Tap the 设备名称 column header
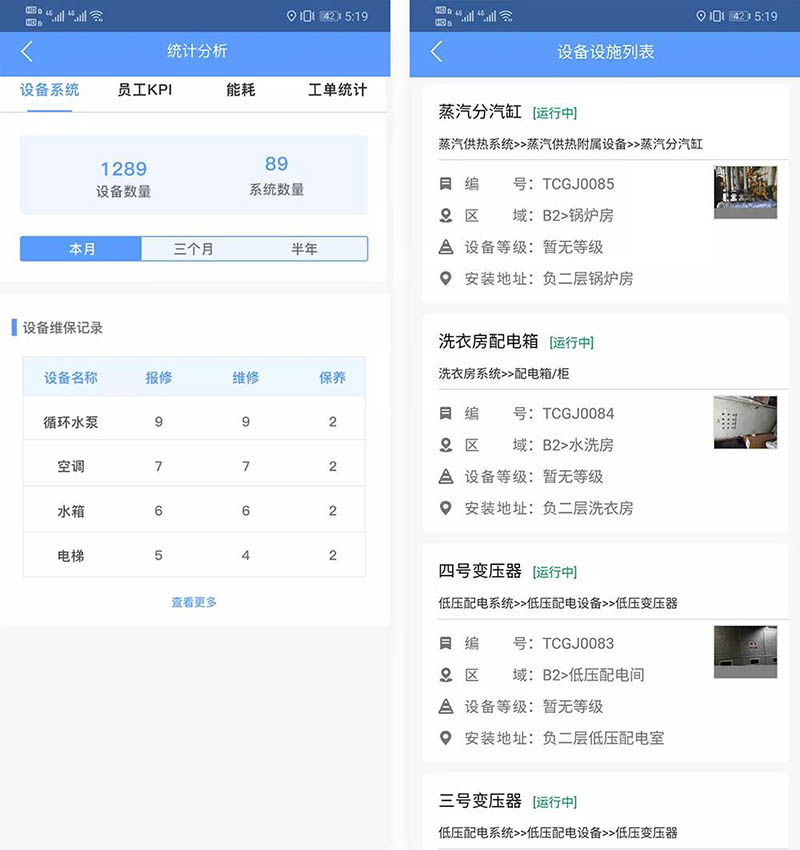 click(70, 377)
